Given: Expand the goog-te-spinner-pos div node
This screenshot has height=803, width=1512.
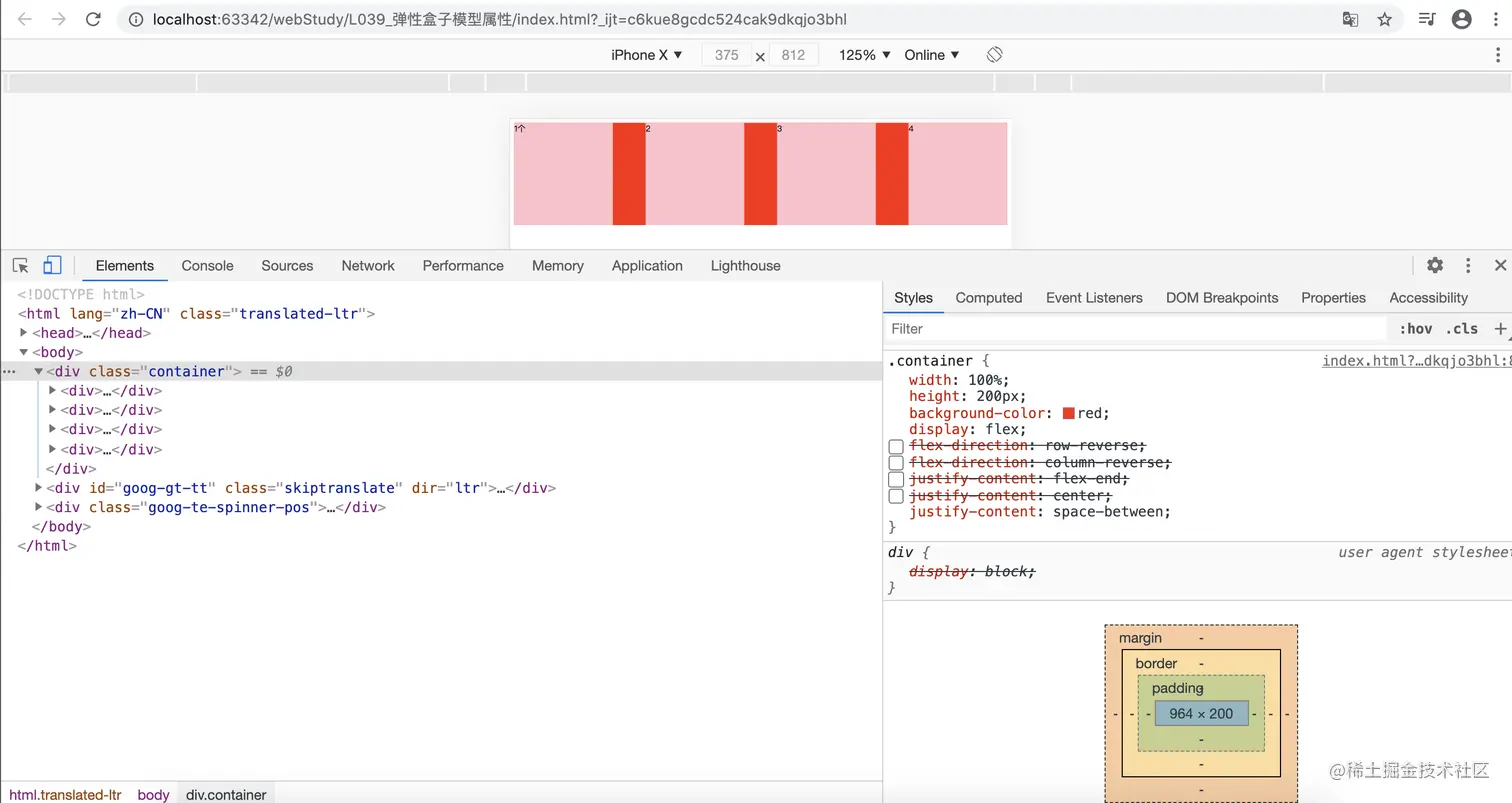Looking at the screenshot, I should (39, 507).
